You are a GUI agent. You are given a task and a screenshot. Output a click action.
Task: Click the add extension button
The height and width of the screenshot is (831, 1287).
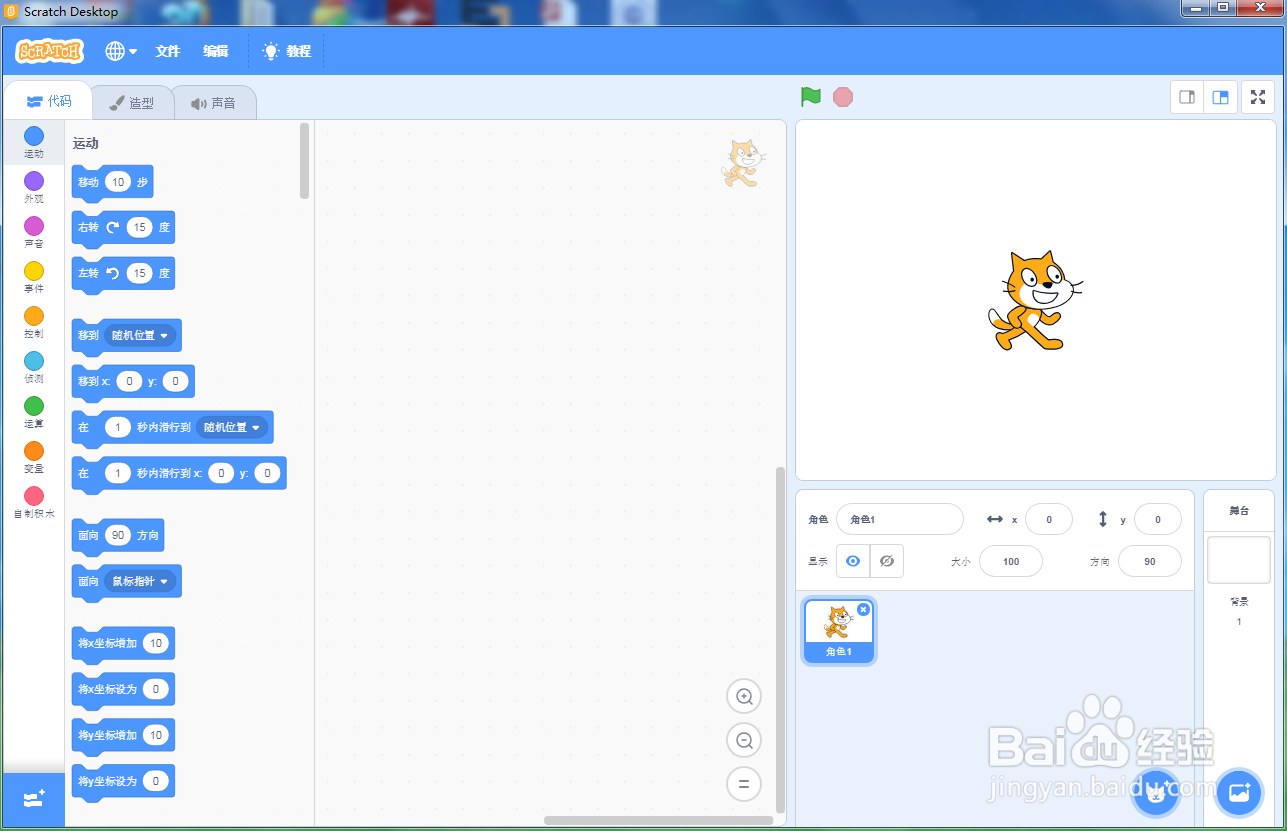(34, 799)
